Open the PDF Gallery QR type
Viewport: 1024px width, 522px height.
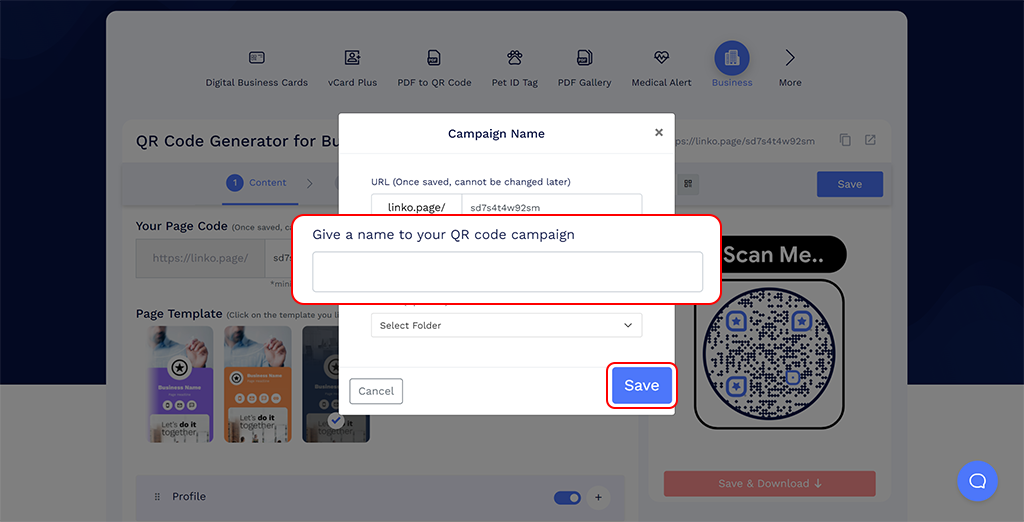(x=584, y=58)
